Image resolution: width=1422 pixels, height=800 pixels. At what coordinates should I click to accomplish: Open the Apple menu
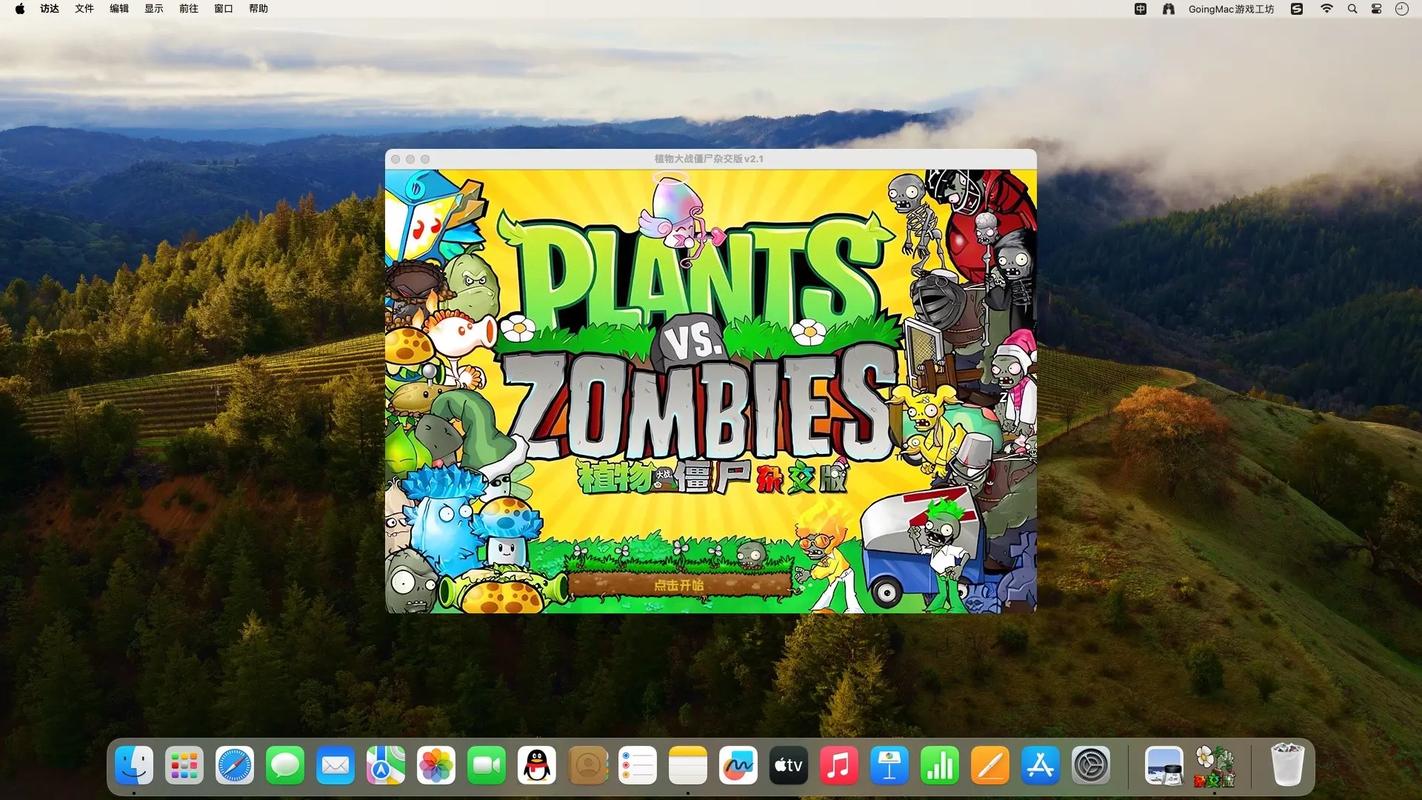coord(19,8)
